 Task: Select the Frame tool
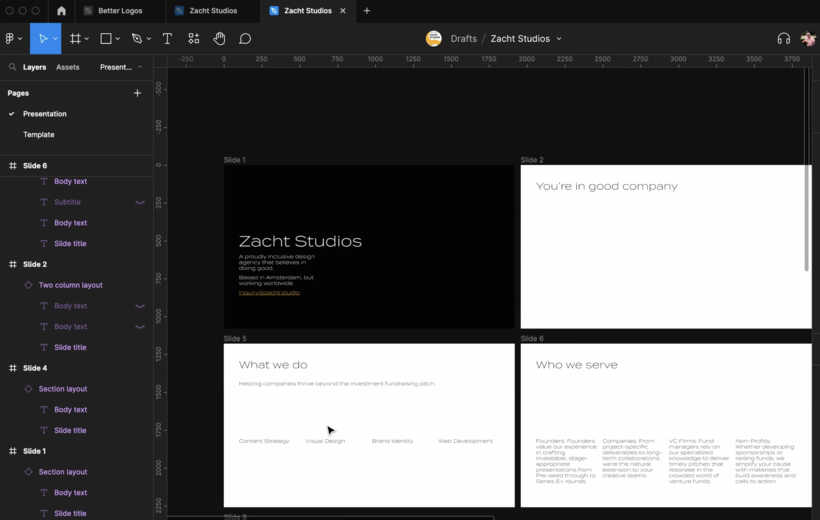click(x=75, y=38)
